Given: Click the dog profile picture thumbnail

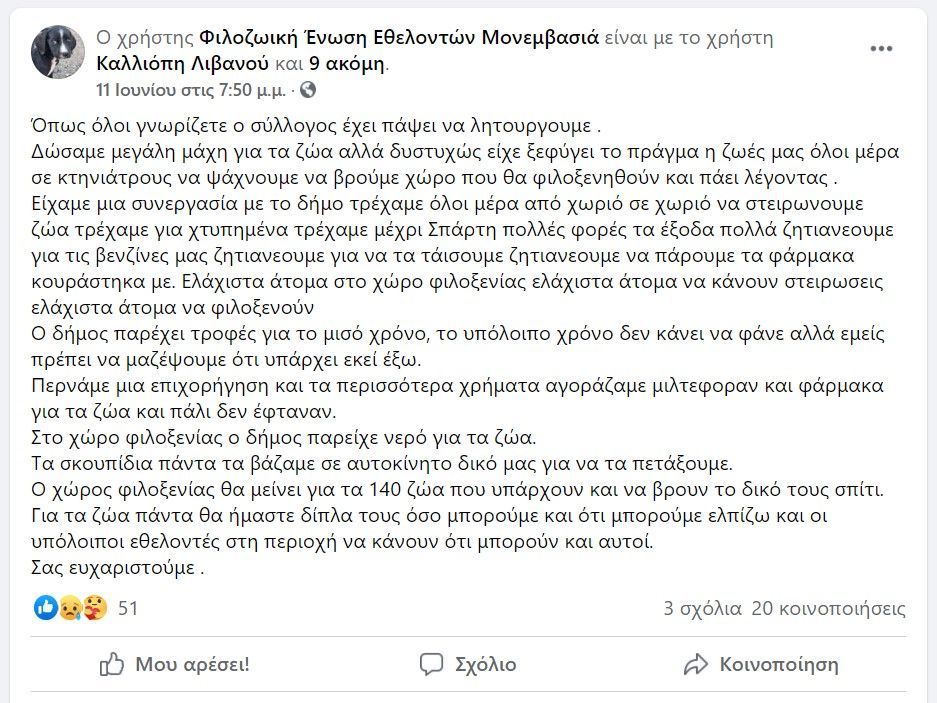Looking at the screenshot, I should pyautogui.click(x=57, y=52).
